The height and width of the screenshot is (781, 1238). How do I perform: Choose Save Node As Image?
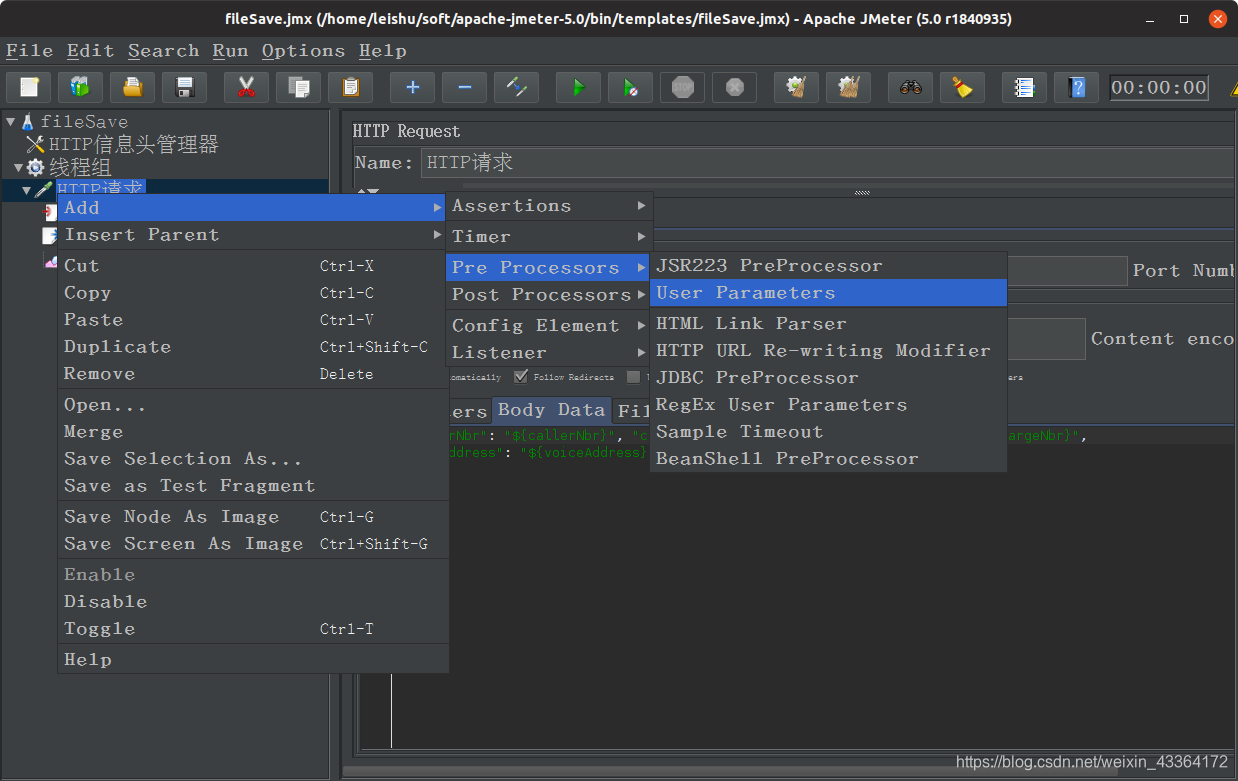(x=253, y=517)
